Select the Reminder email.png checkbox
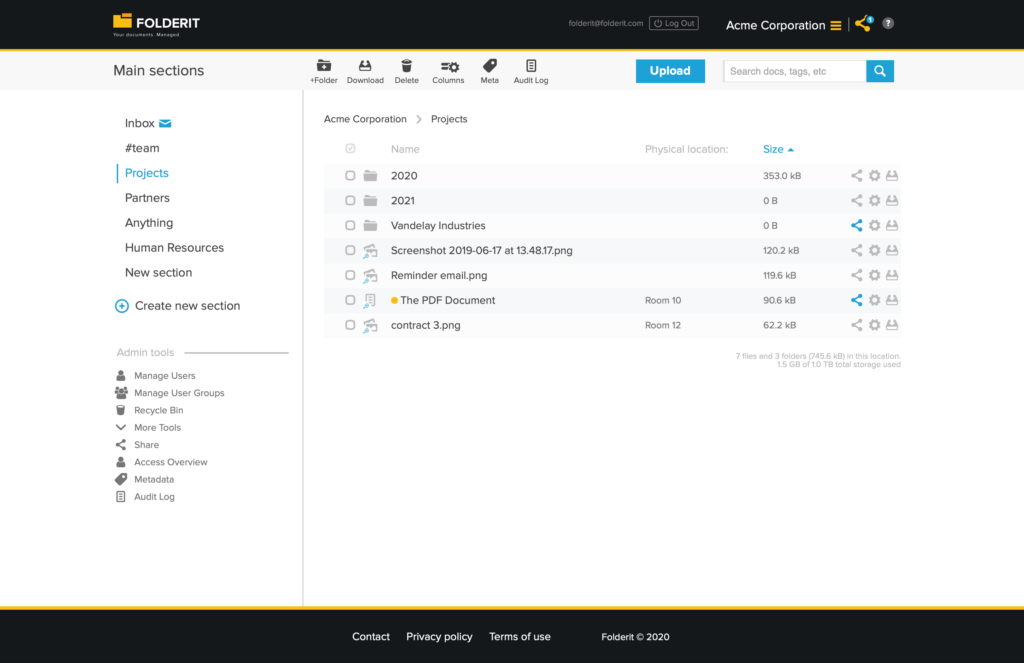 (350, 275)
